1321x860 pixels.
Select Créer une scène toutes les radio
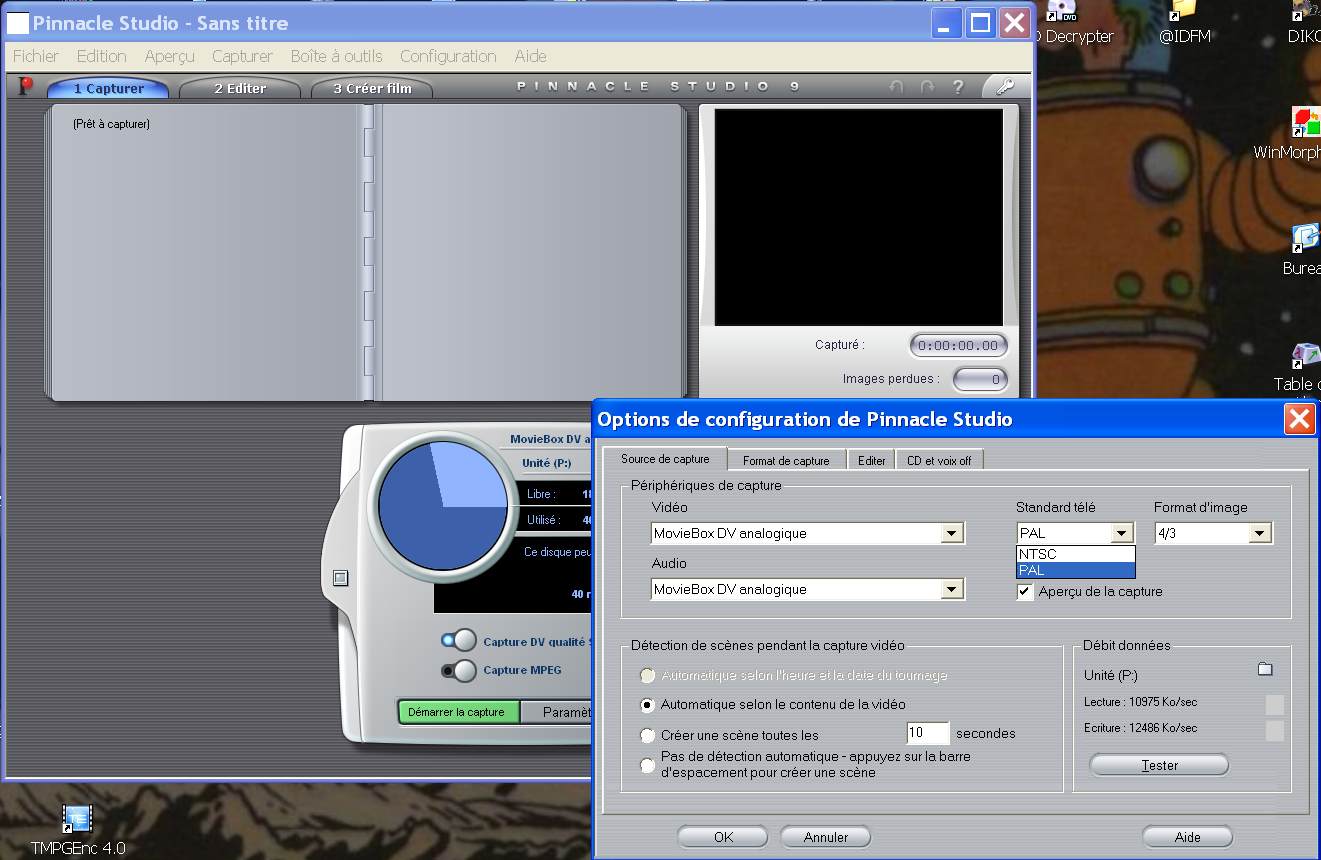648,735
